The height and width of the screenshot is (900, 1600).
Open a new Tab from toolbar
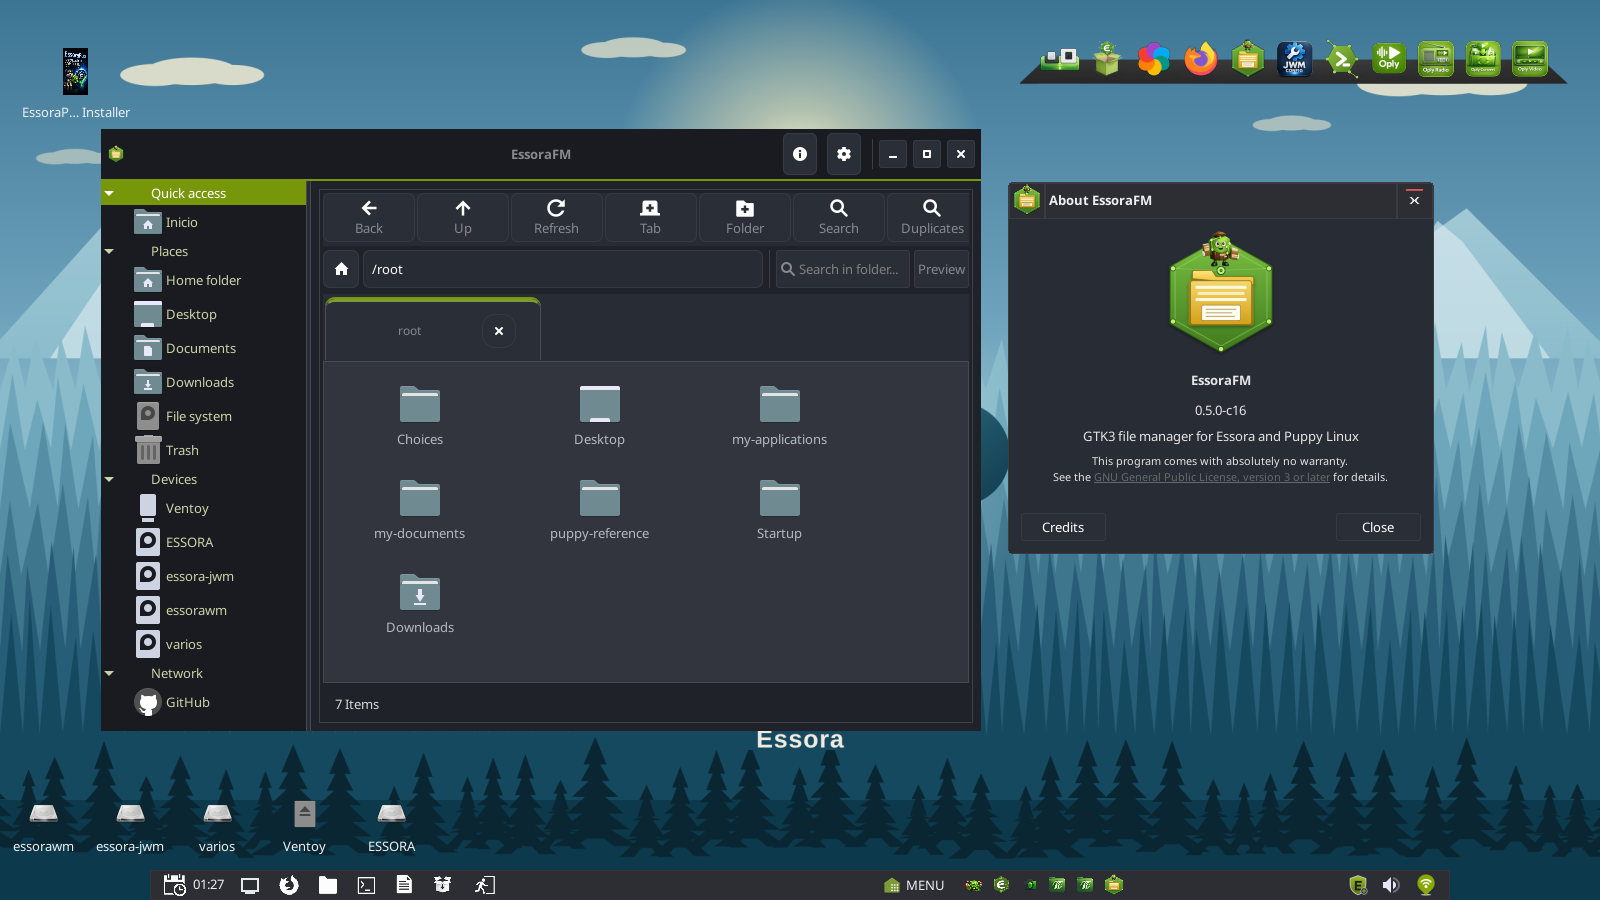(650, 217)
